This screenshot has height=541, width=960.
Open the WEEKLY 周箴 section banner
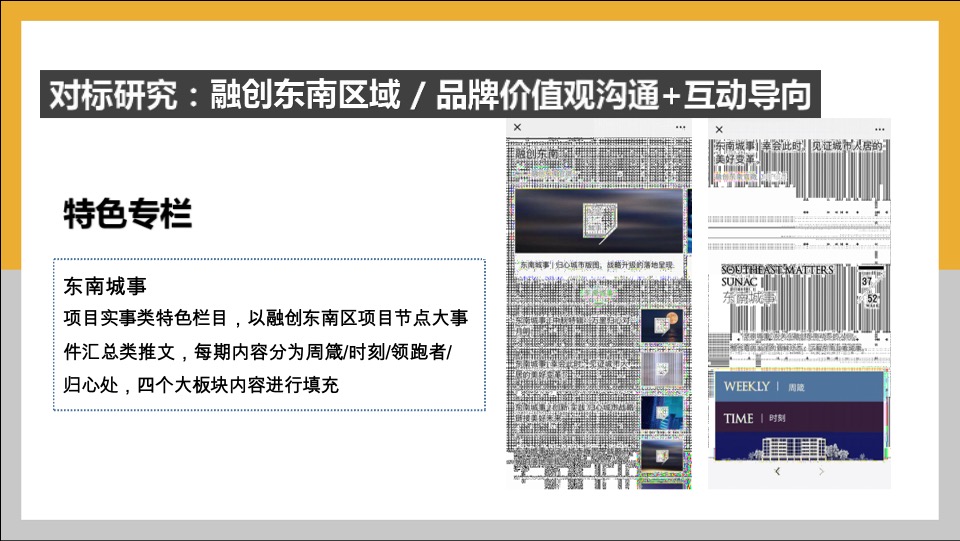pos(799,387)
